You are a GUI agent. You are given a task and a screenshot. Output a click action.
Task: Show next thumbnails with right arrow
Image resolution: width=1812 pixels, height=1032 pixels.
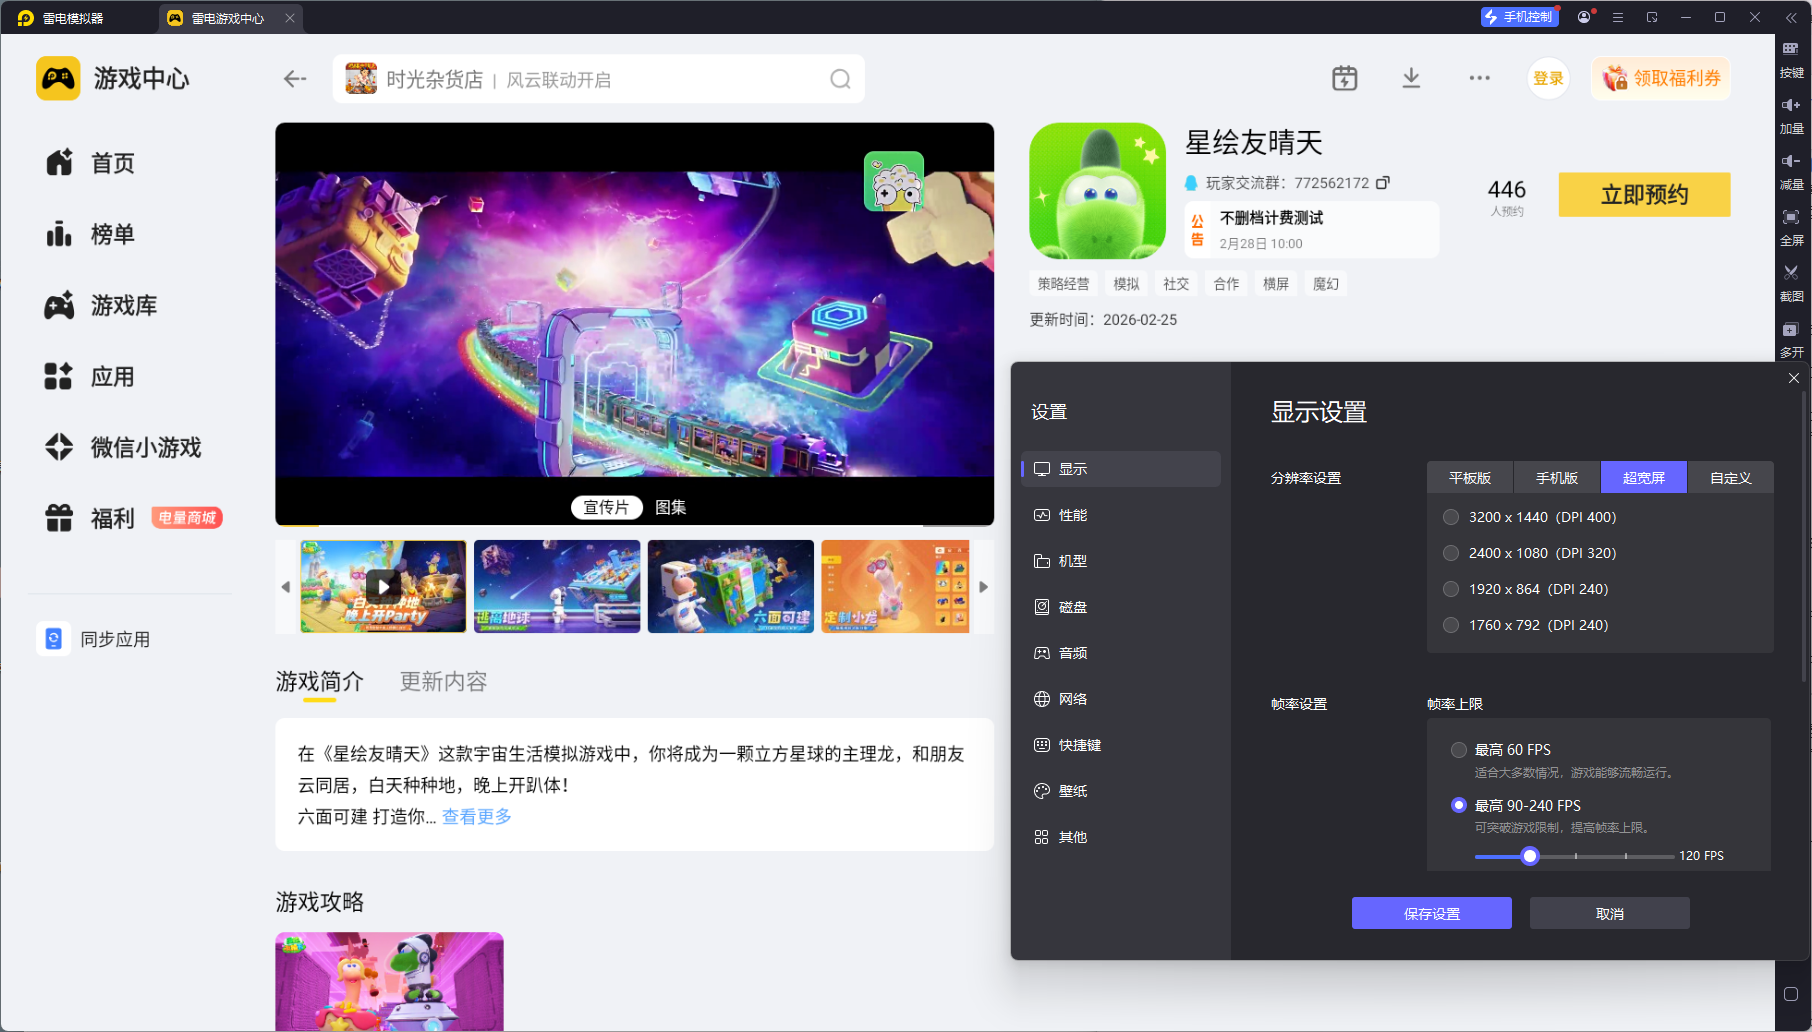(983, 587)
